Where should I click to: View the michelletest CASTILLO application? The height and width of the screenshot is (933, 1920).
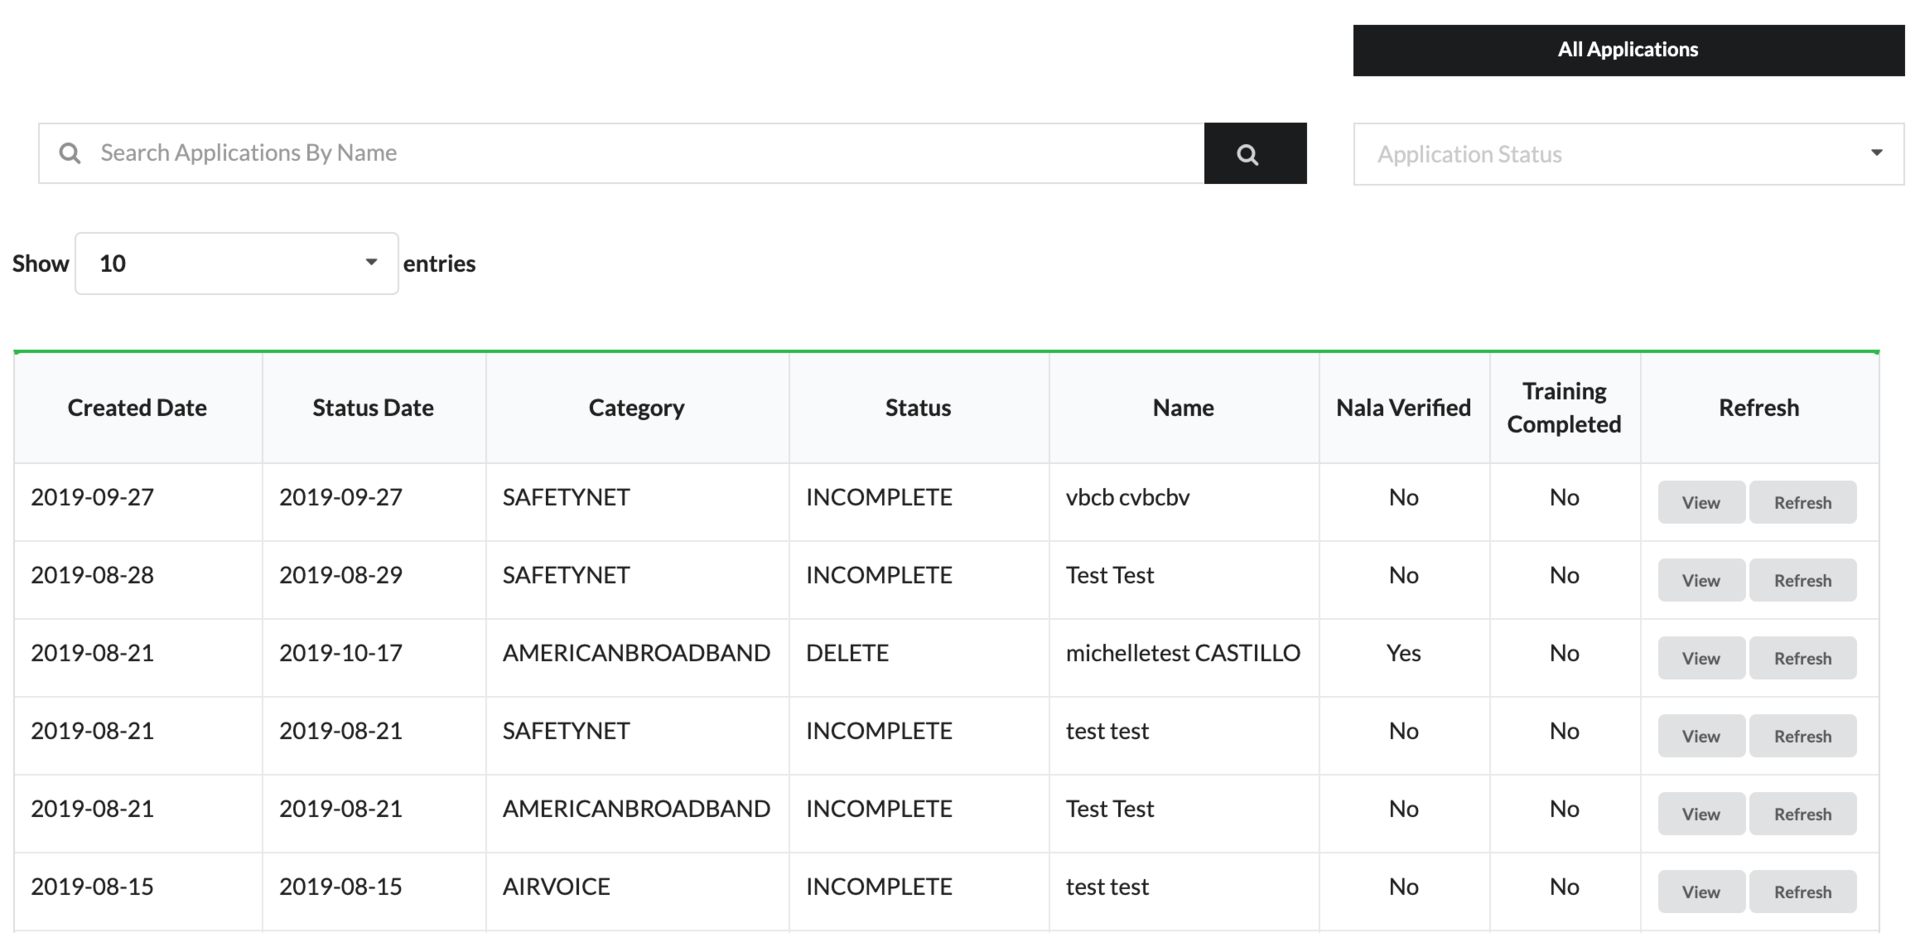pos(1700,659)
